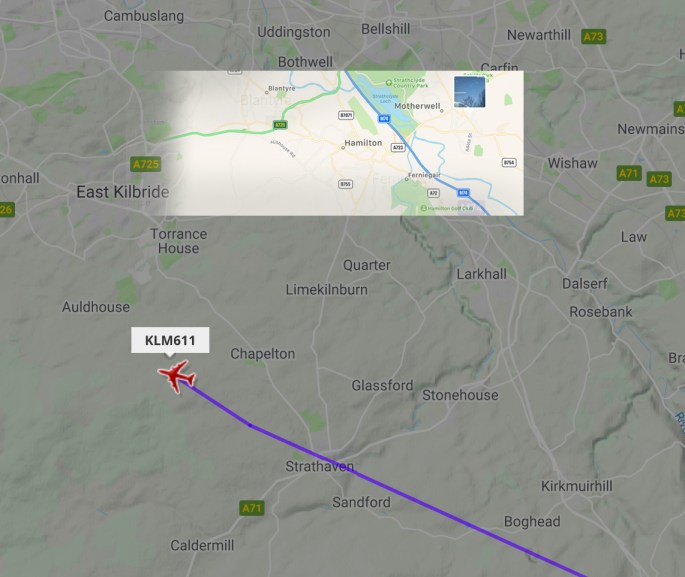This screenshot has width=685, height=577.
Task: Click the B755 road marker on inset map
Action: tap(346, 184)
